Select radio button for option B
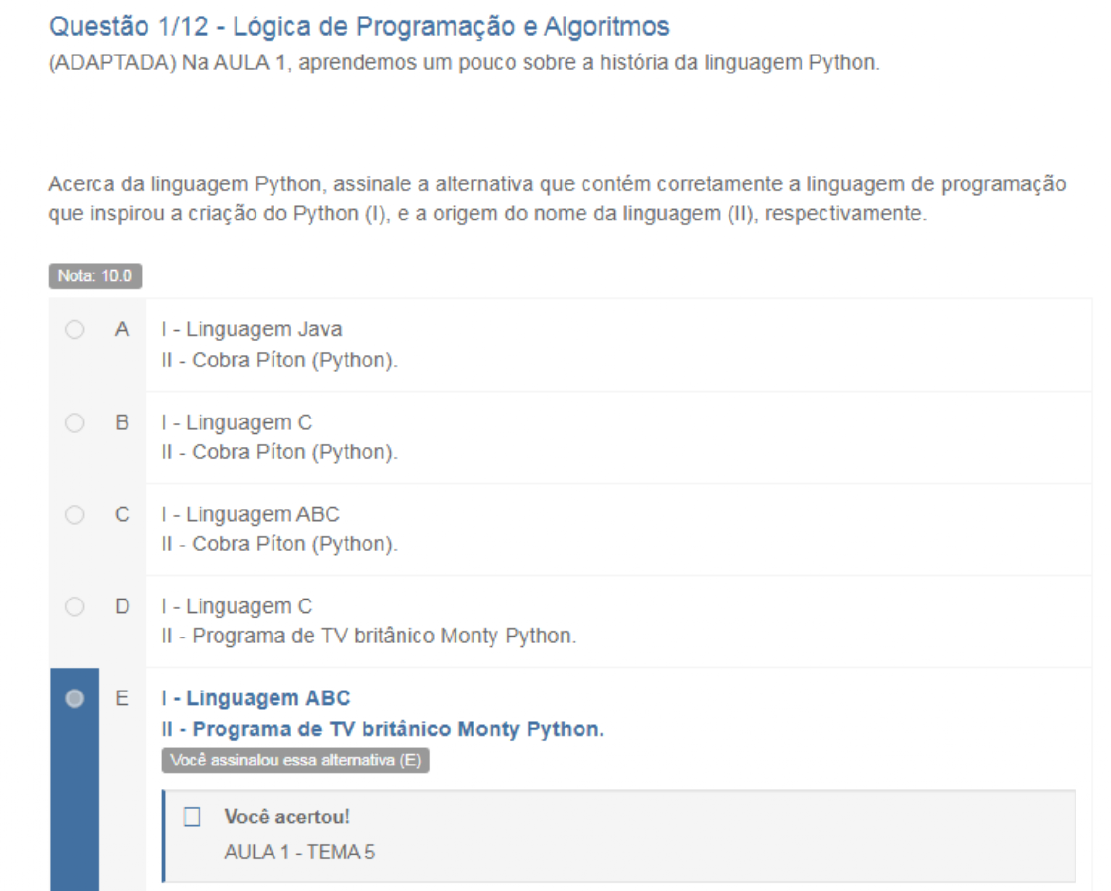 [74, 423]
